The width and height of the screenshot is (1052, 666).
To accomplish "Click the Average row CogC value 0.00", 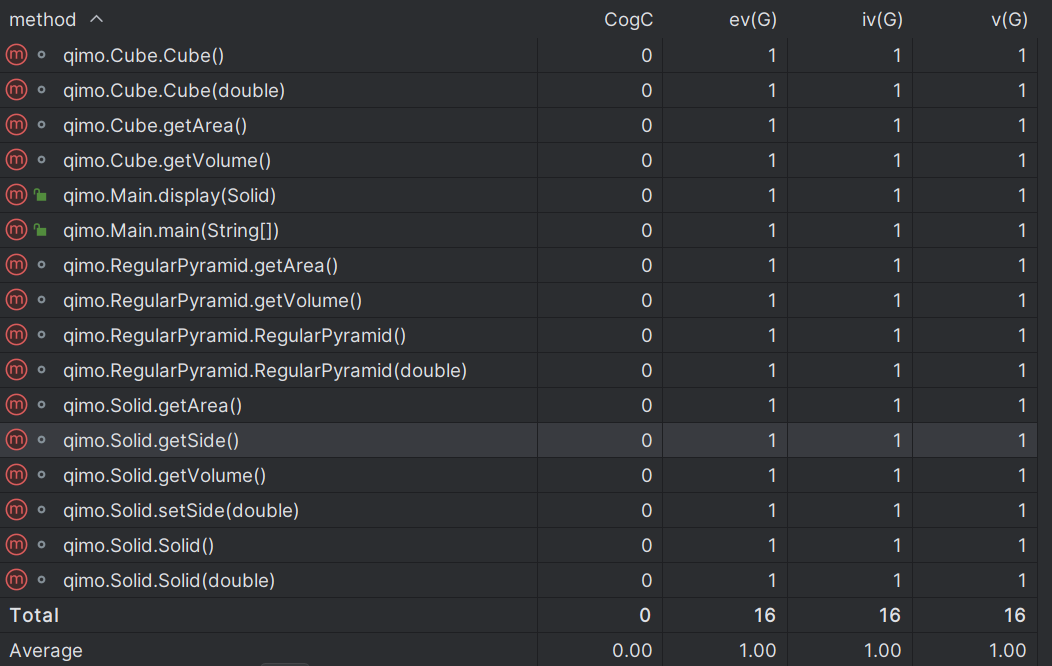I will (x=632, y=650).
